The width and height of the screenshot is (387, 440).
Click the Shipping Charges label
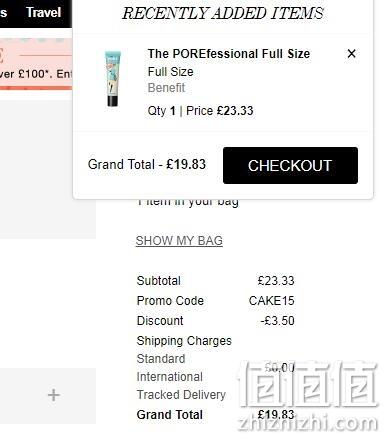[184, 341]
